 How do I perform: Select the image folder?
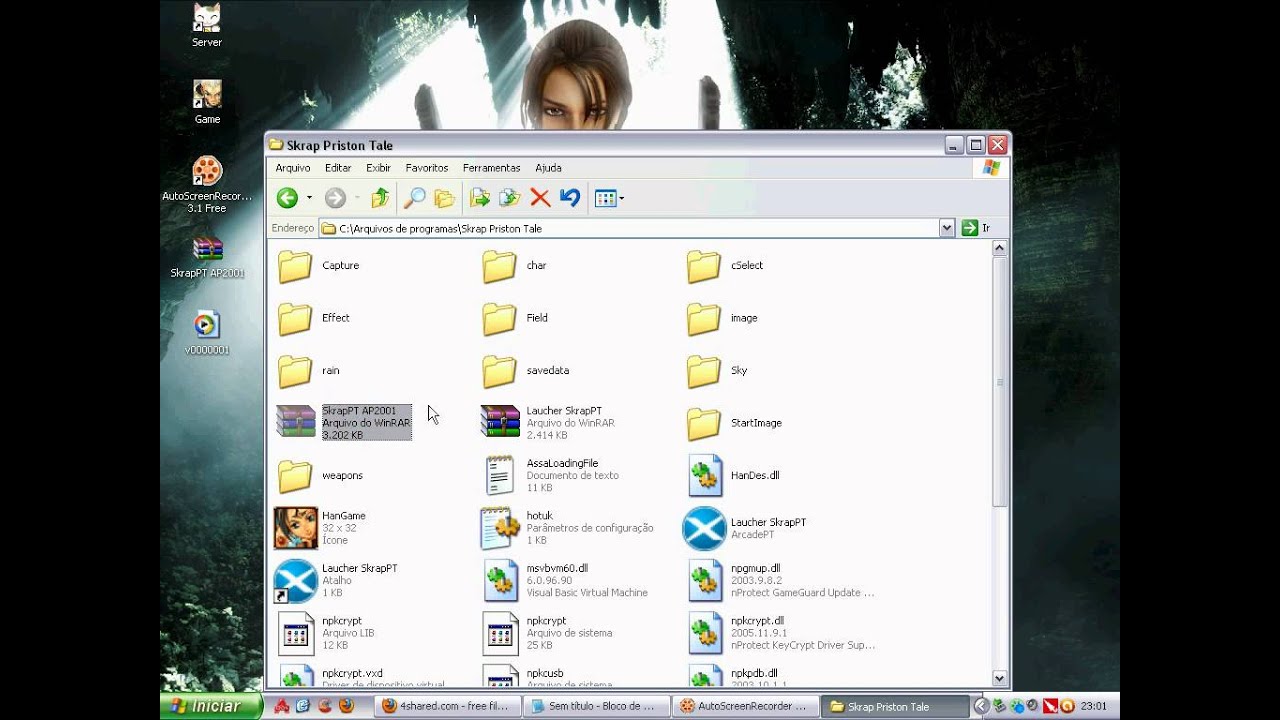coord(722,318)
